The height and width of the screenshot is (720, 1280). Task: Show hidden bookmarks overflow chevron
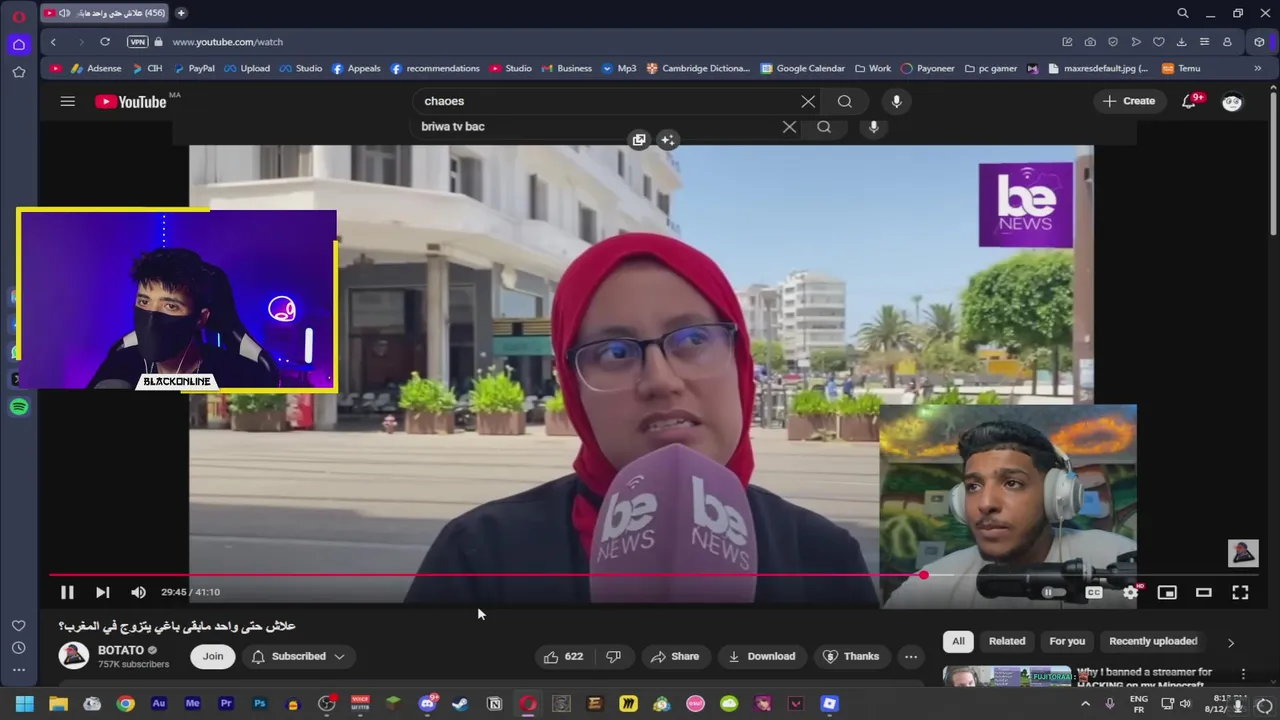[x=1257, y=68]
